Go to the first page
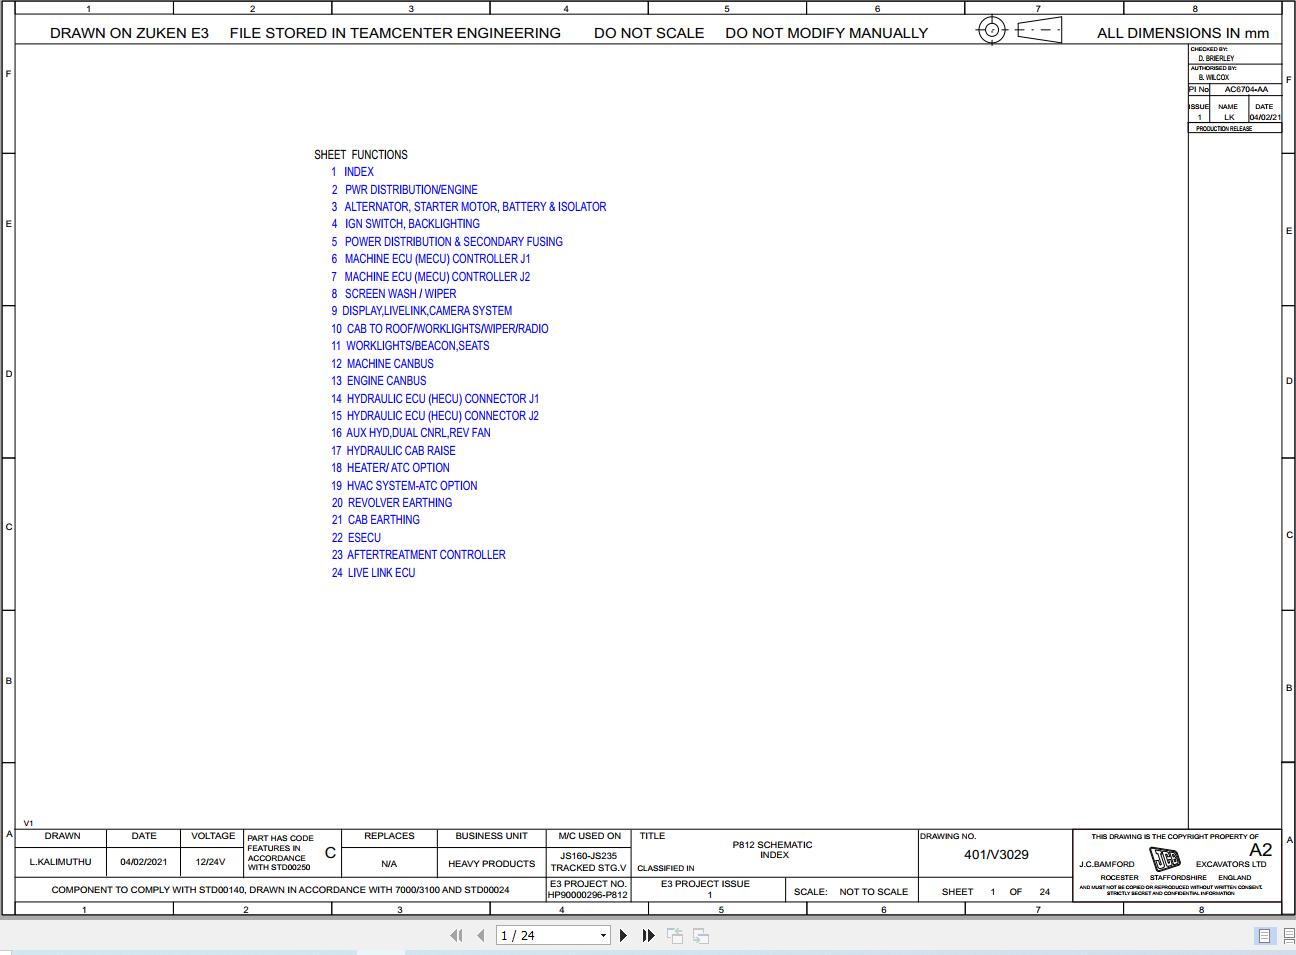1296x955 pixels. [456, 936]
